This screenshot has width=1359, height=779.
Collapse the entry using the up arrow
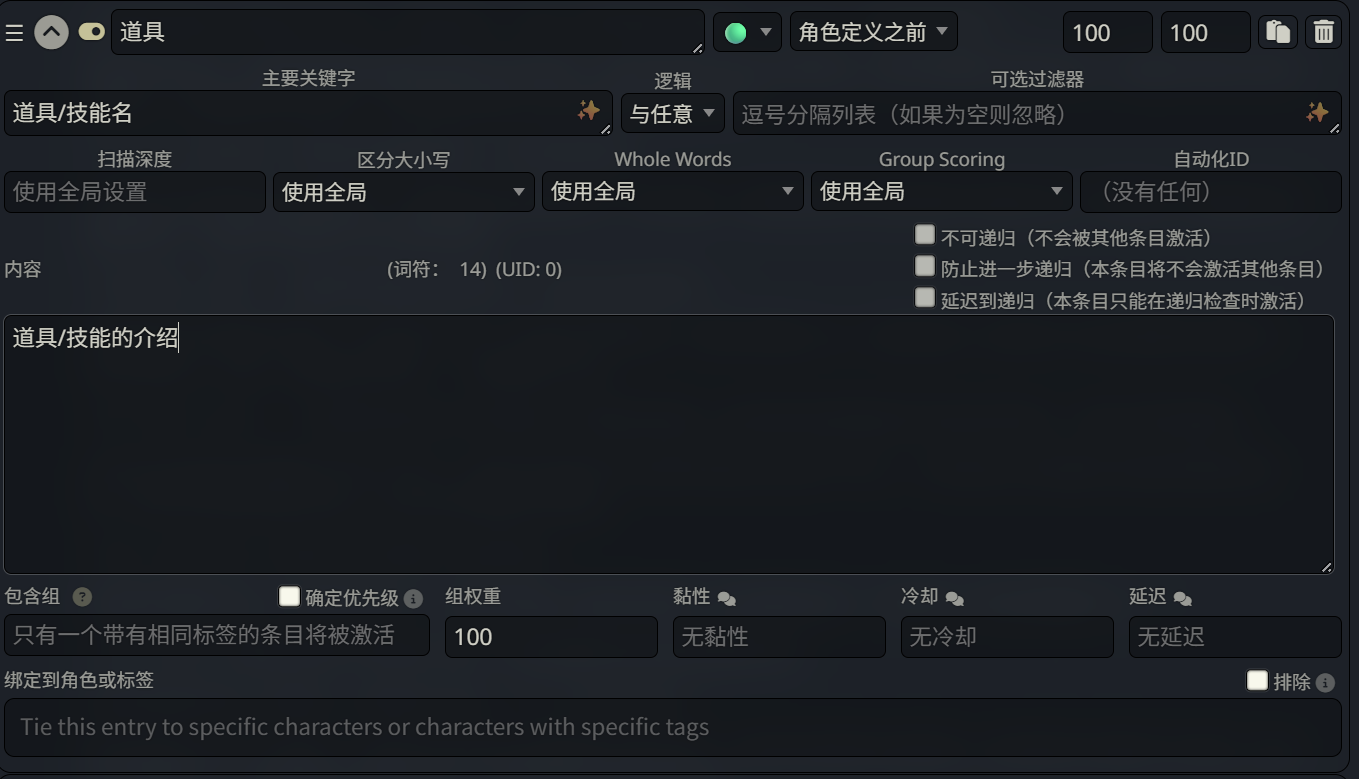click(51, 31)
